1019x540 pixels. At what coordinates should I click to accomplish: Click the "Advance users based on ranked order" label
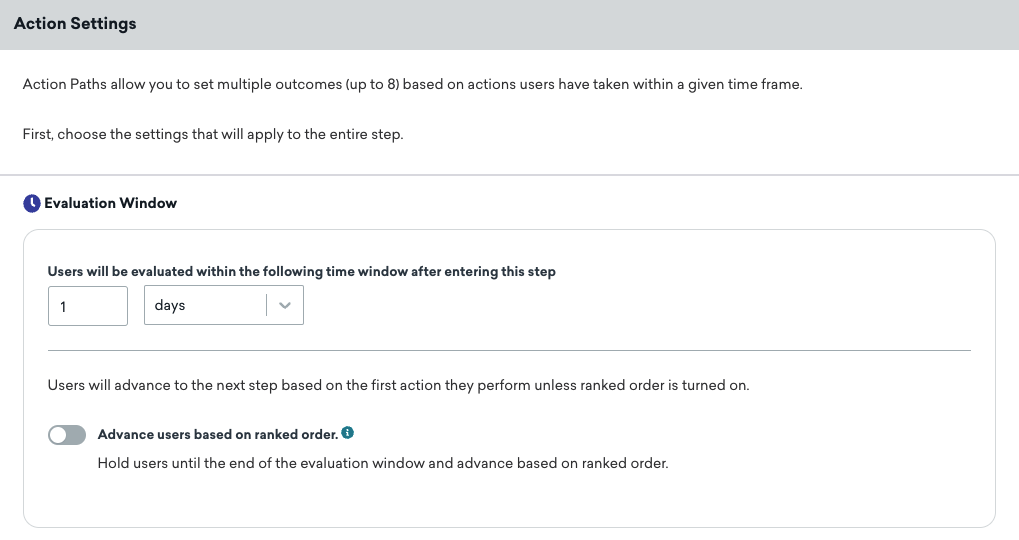tap(218, 434)
